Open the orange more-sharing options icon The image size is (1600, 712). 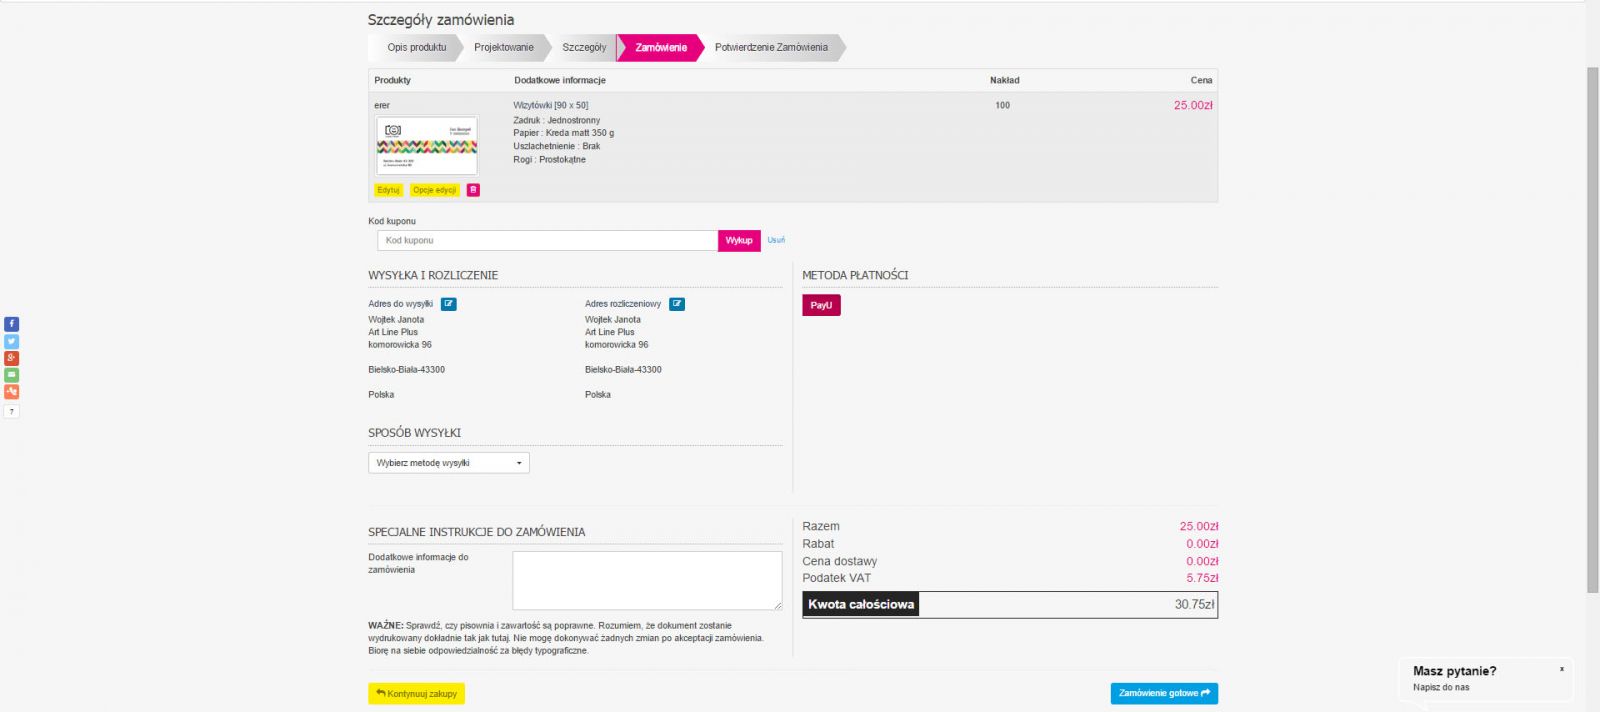11,392
